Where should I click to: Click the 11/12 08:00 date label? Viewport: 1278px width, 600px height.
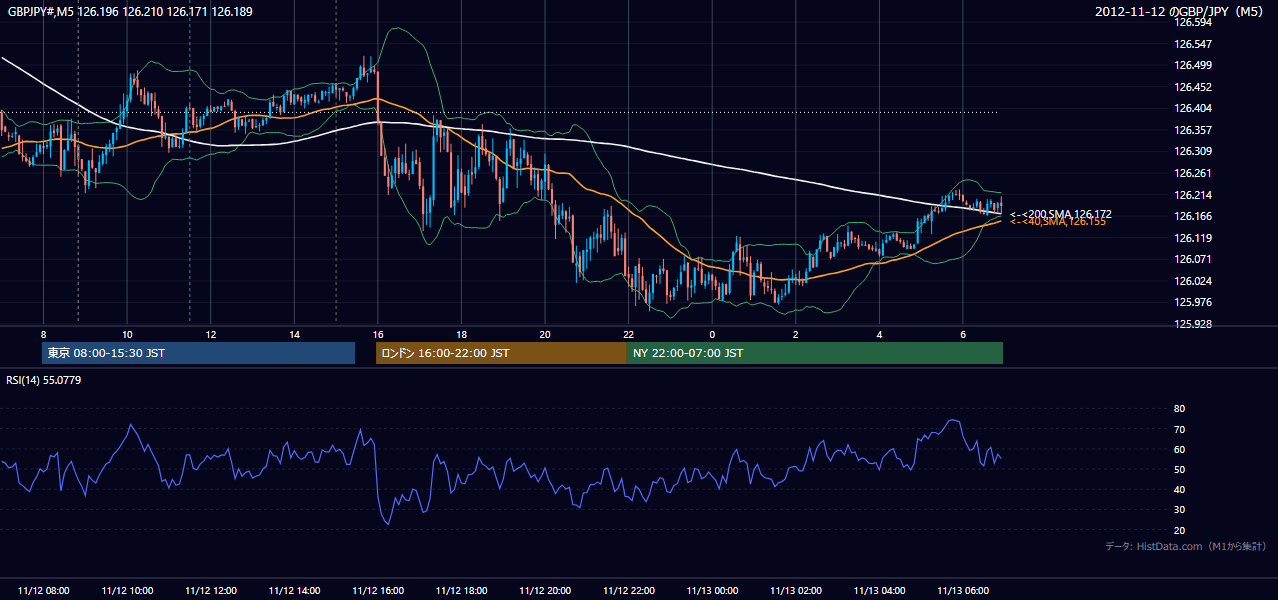pos(44,591)
